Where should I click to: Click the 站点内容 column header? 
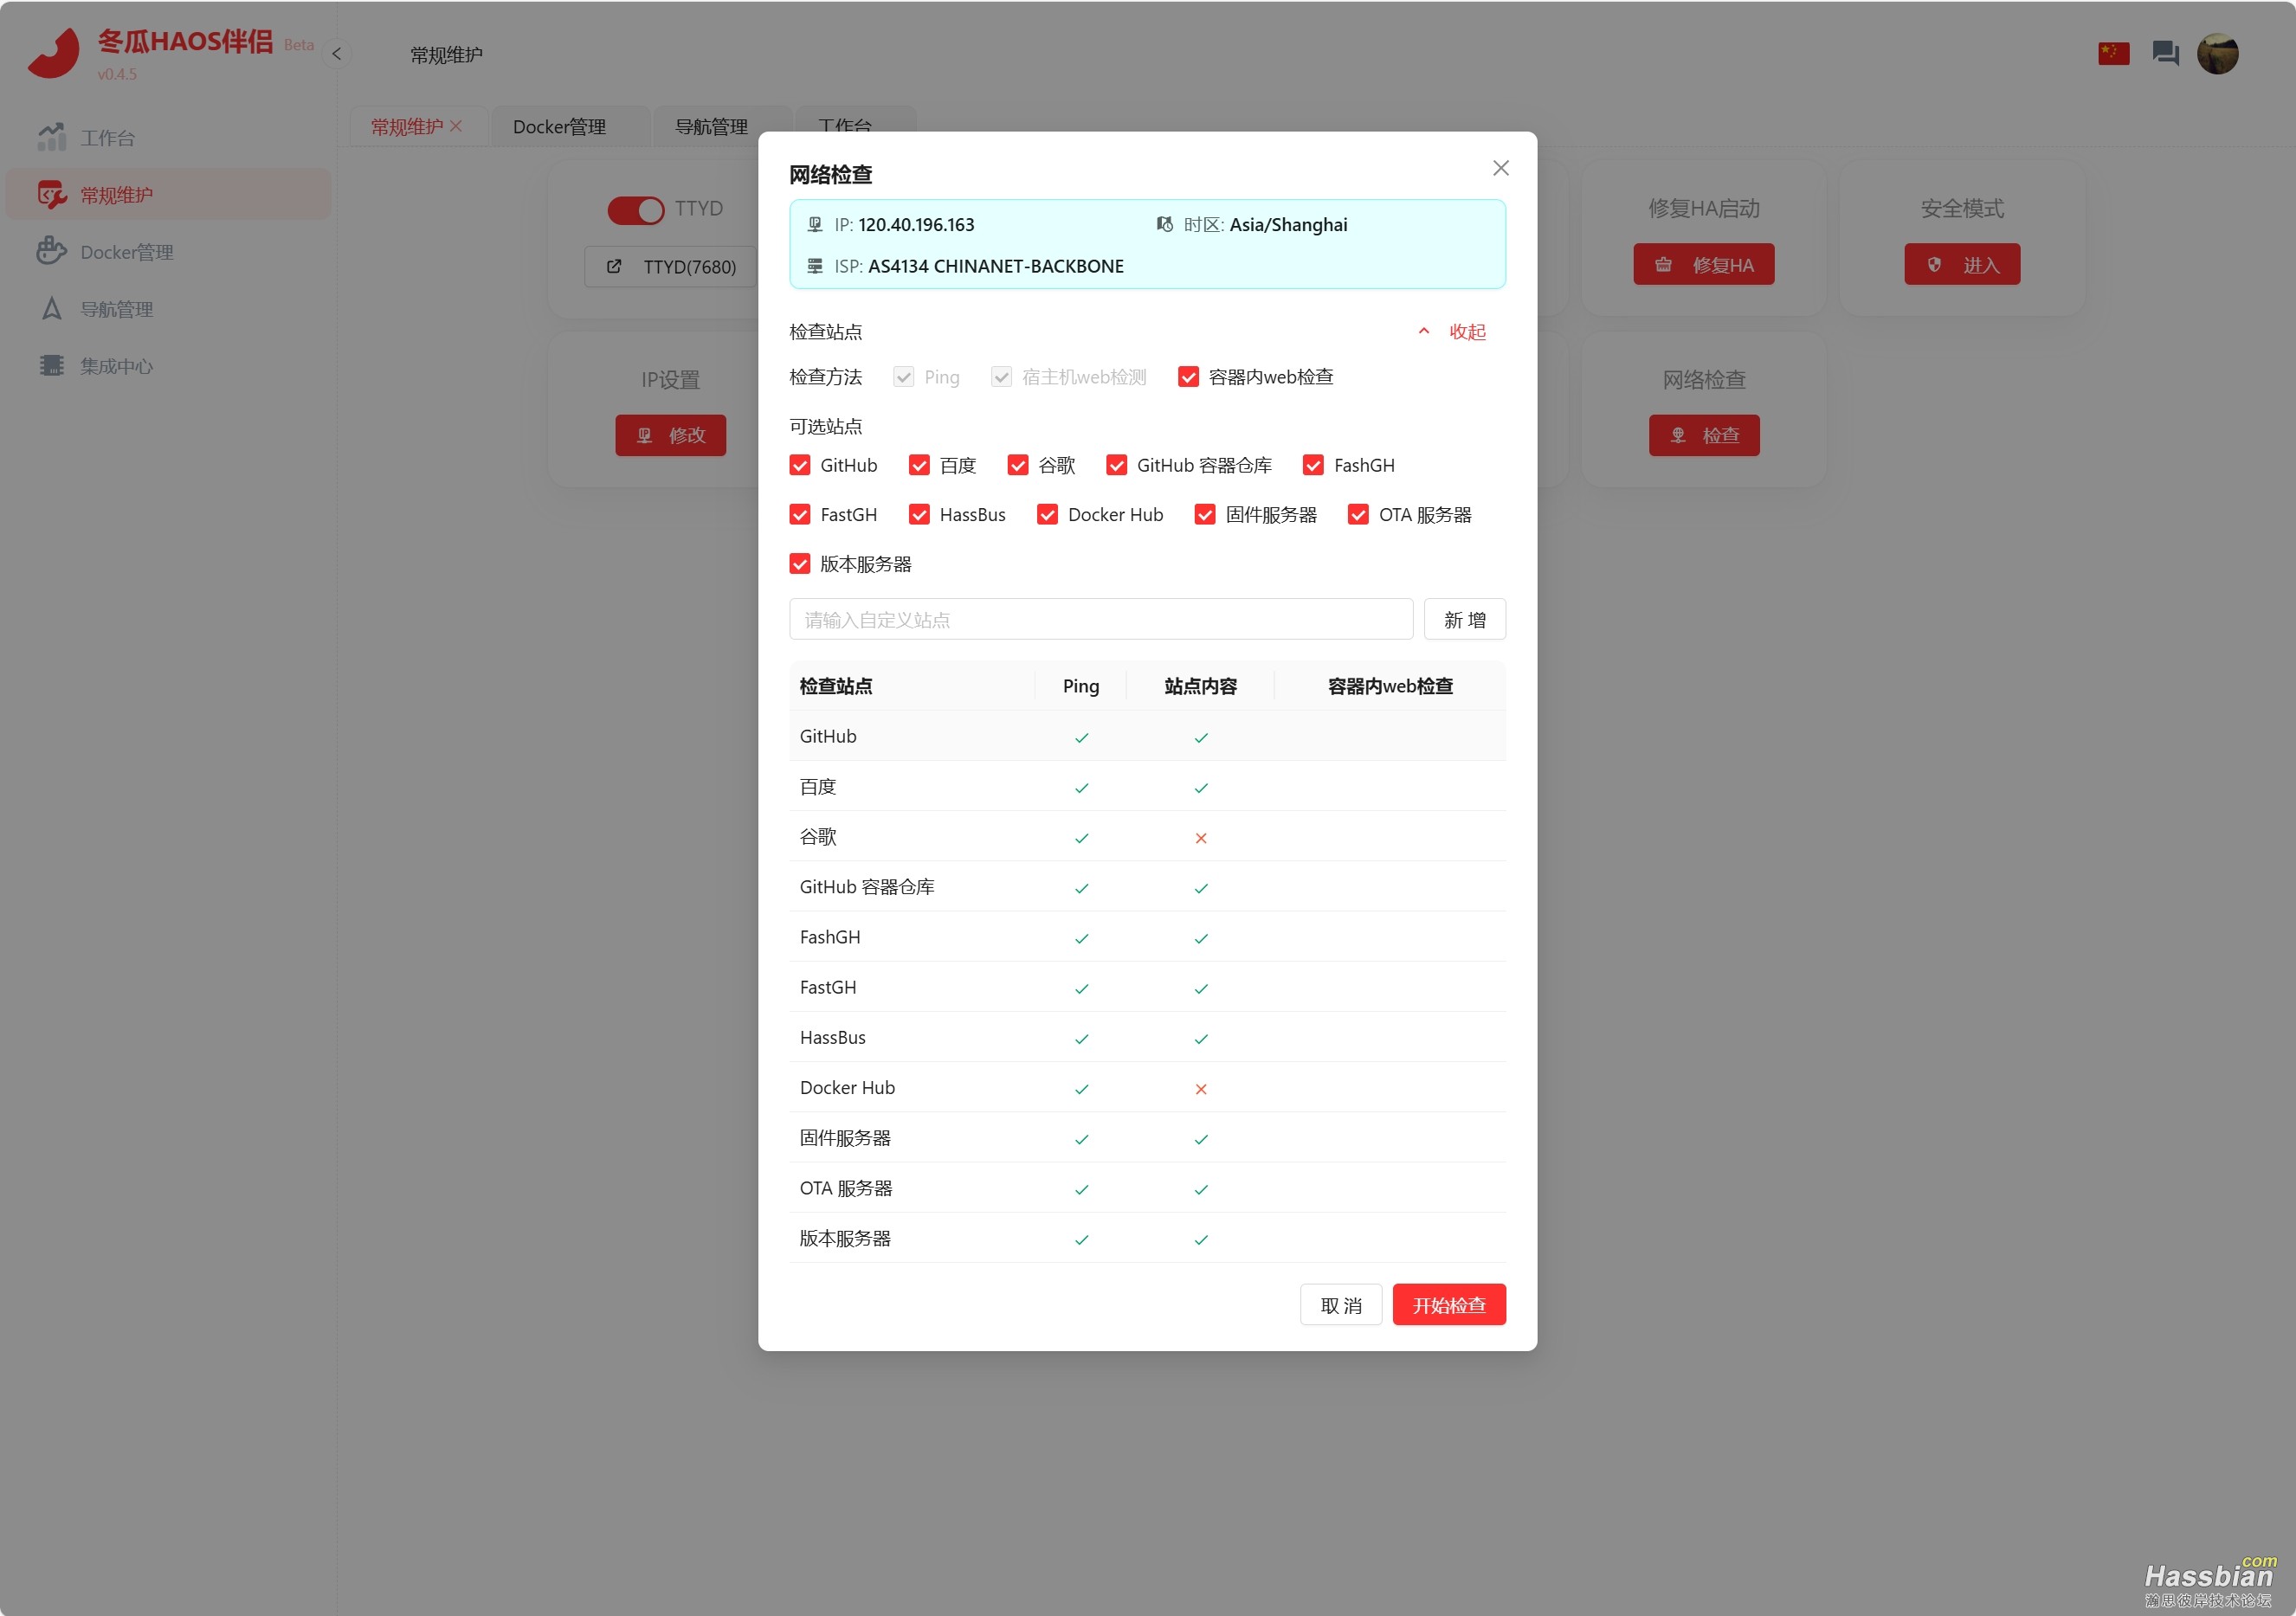click(1201, 686)
